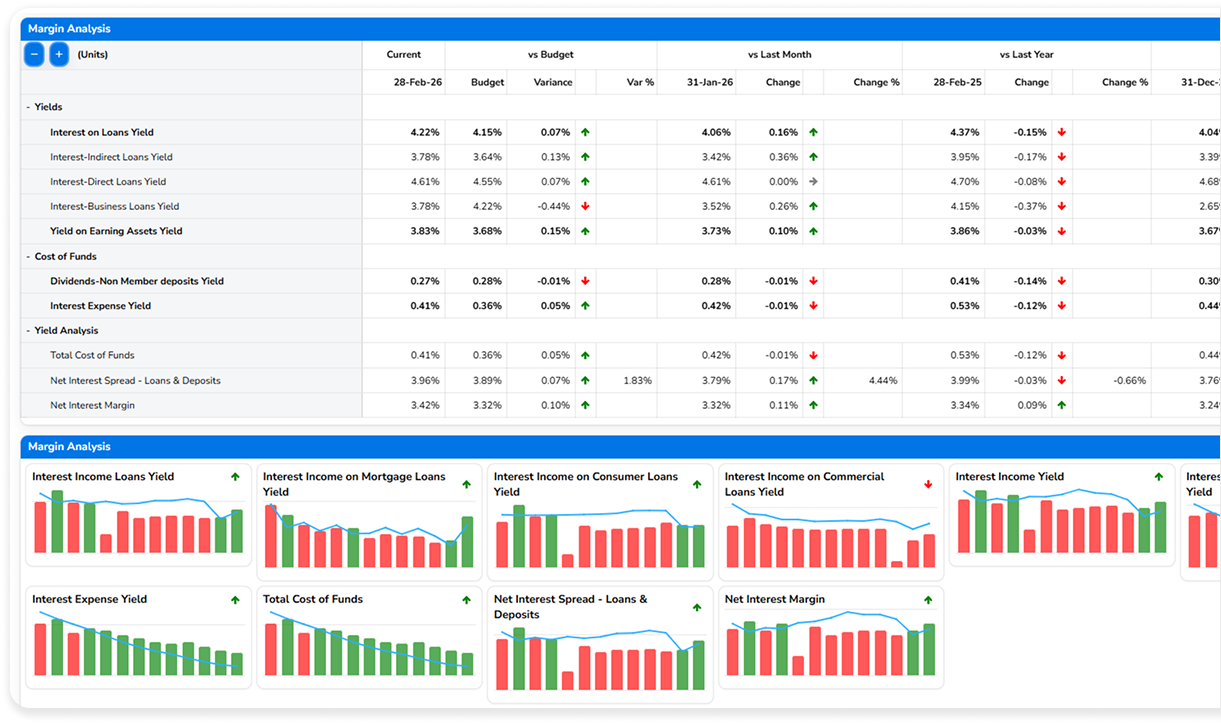Viewport: 1221px width, 724px height.
Task: Click the '31-Jan-26' date column header
Action: click(710, 82)
